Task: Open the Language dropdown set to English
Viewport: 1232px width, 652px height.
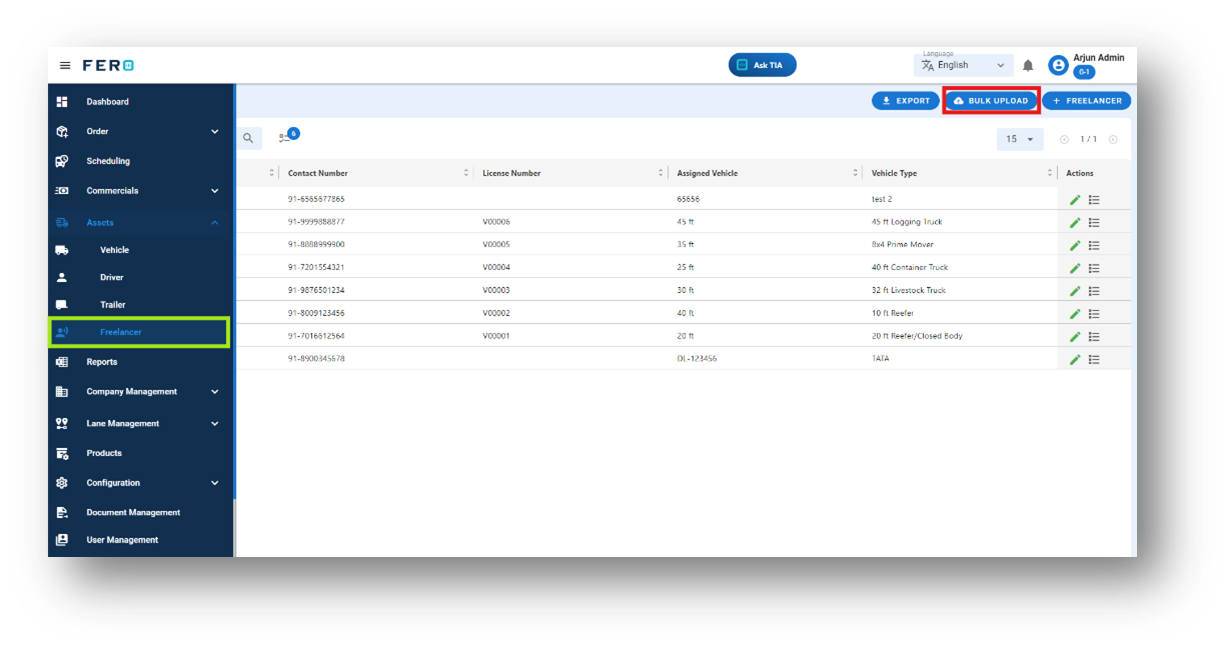Action: (964, 65)
